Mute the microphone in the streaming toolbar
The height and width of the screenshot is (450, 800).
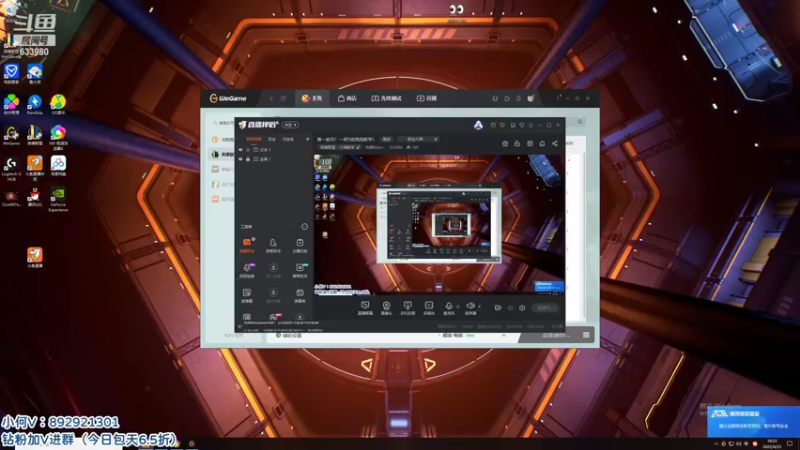[448, 307]
